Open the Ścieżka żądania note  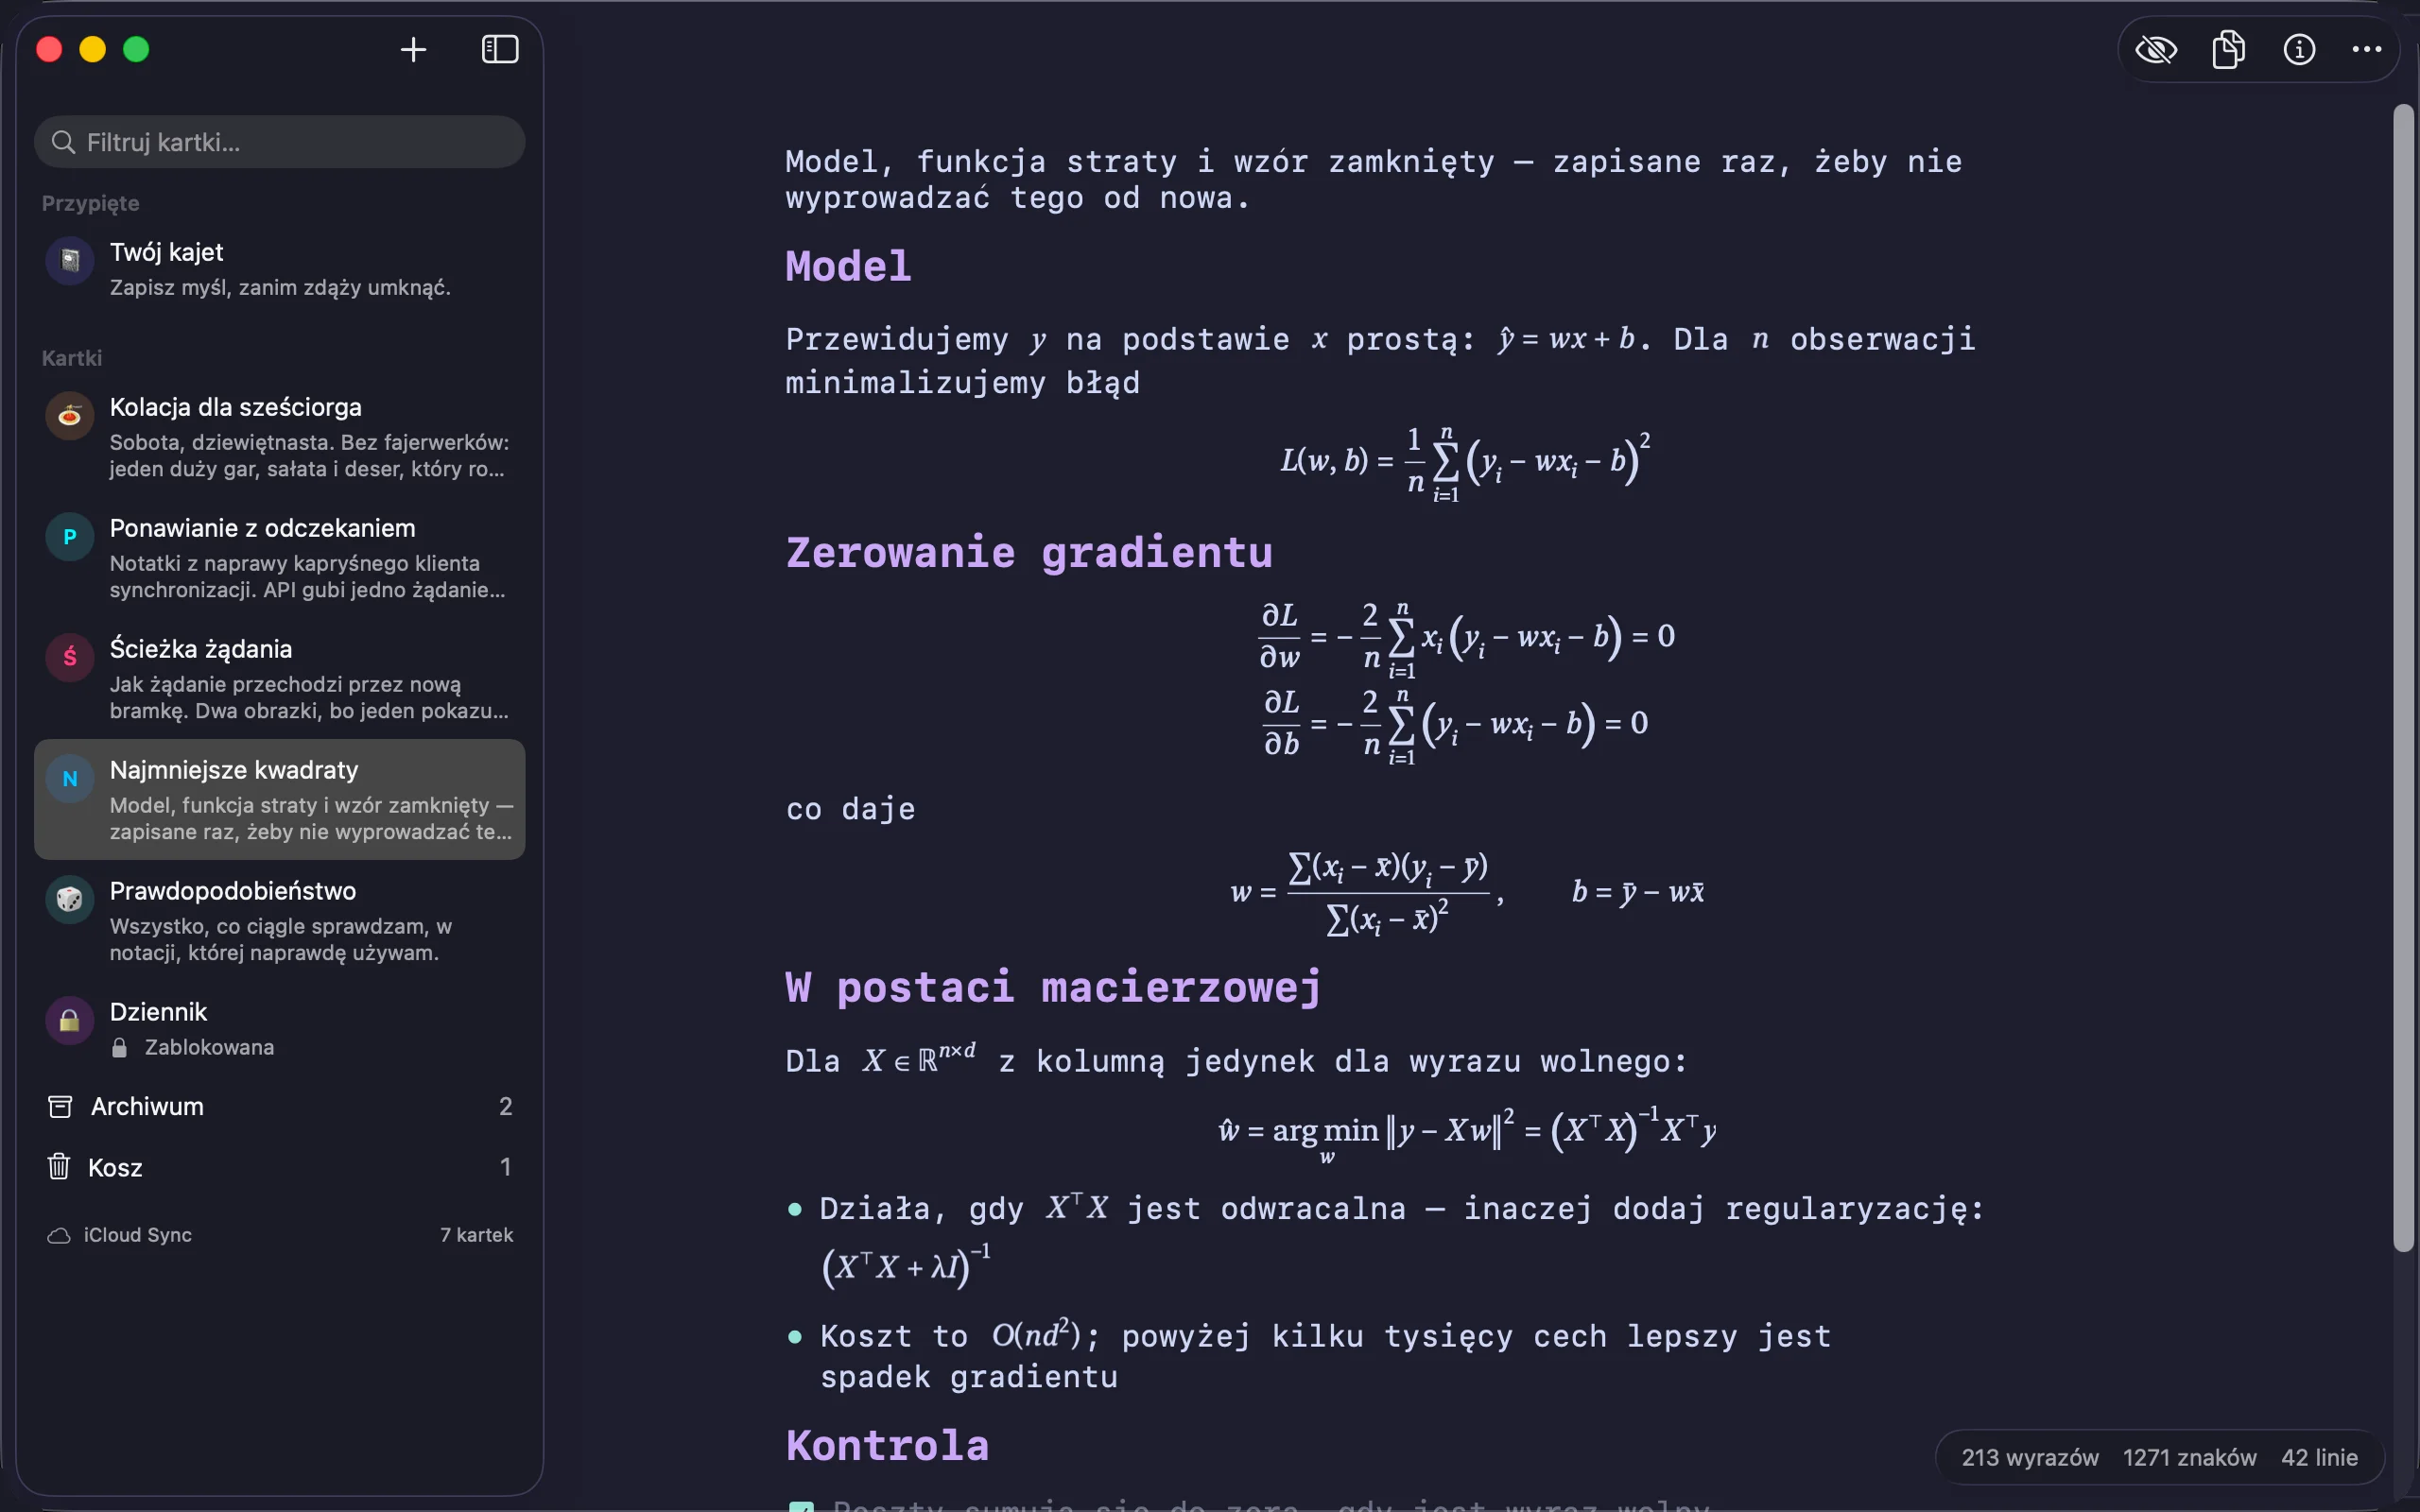tap(279, 679)
